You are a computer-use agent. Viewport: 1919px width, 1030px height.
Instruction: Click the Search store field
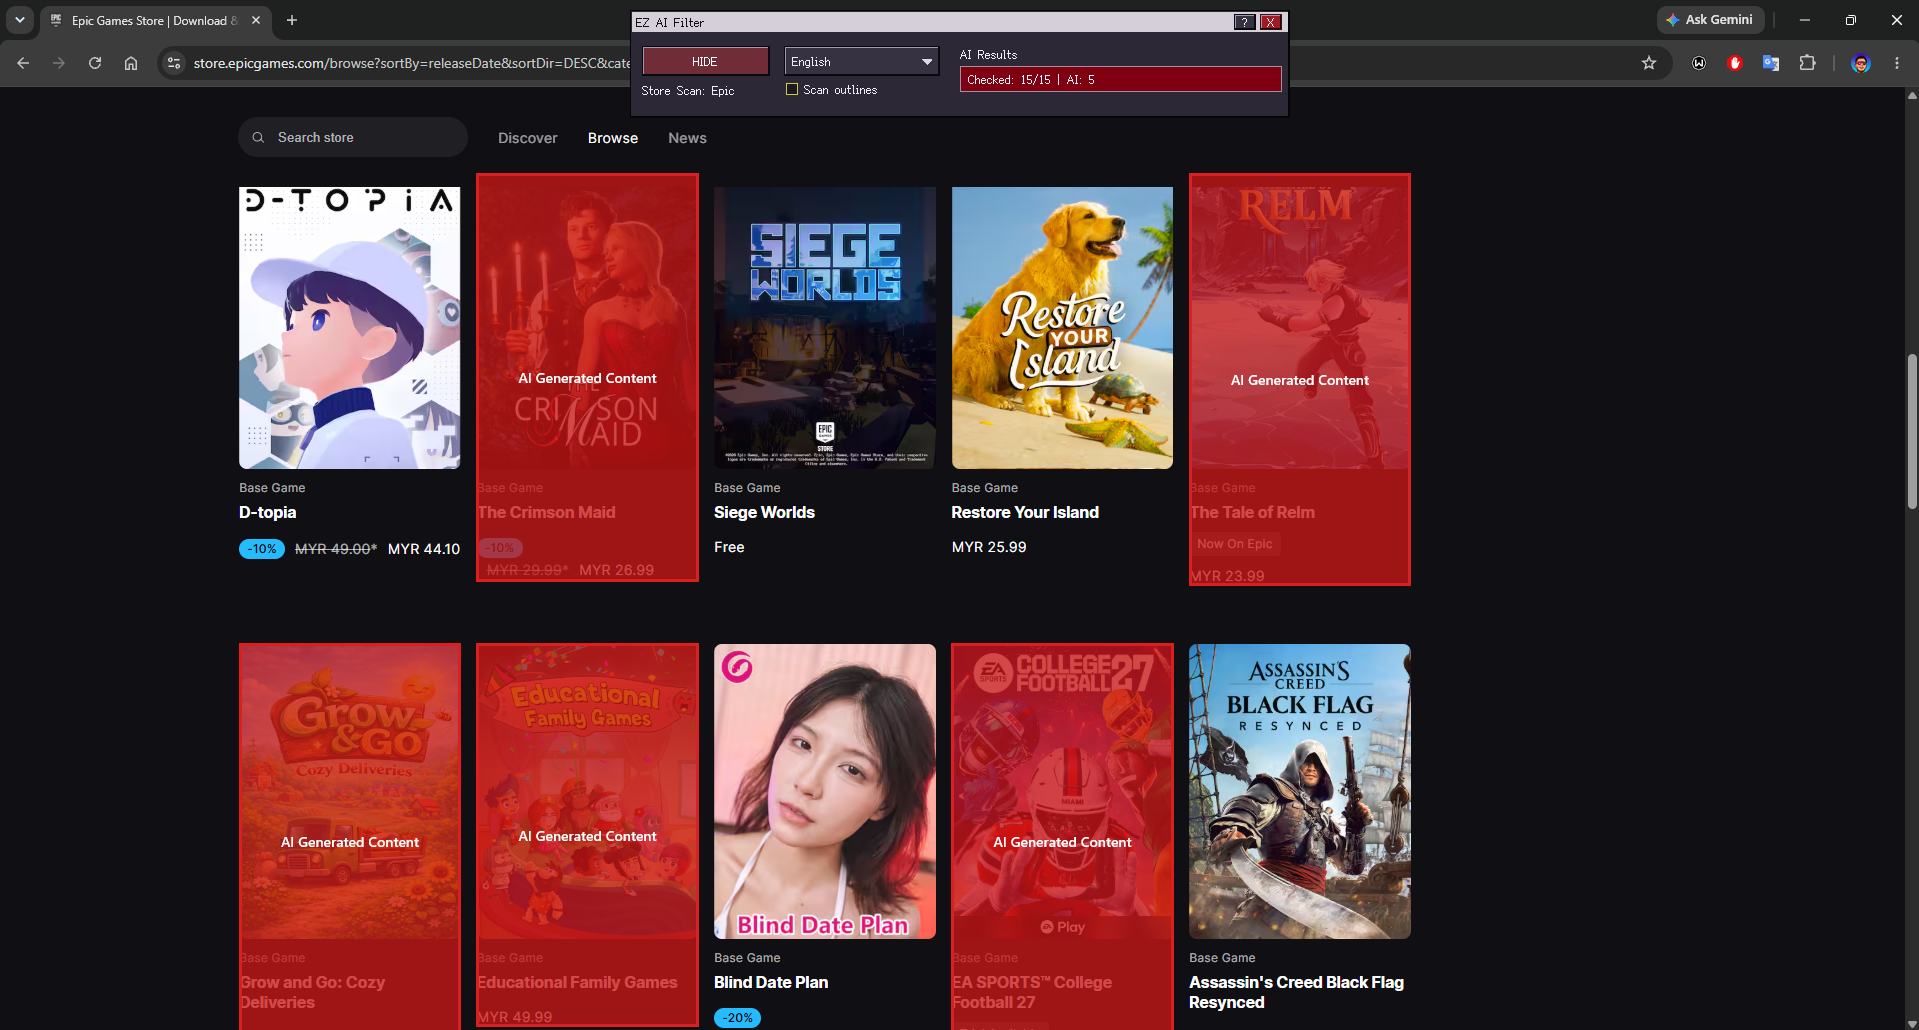coord(353,137)
